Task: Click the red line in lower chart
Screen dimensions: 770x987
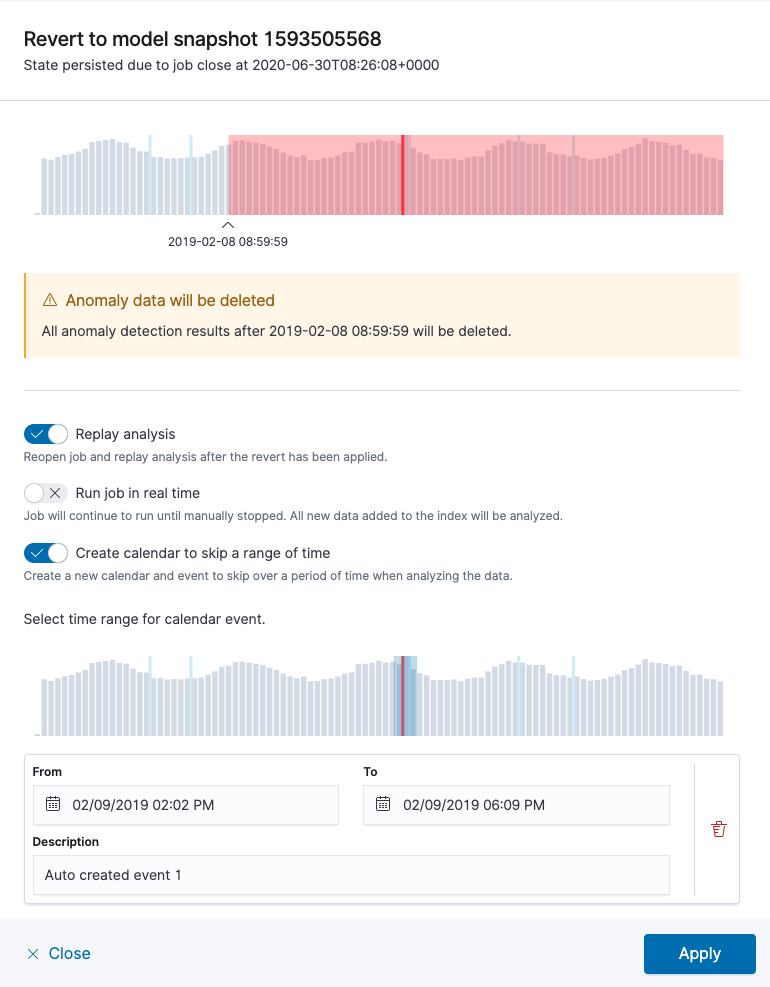Action: click(403, 697)
